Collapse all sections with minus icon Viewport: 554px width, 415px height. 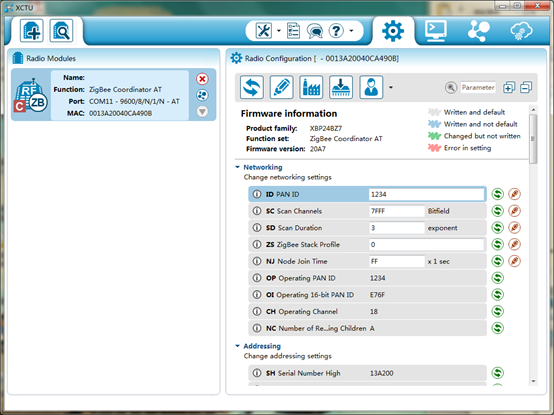point(526,87)
